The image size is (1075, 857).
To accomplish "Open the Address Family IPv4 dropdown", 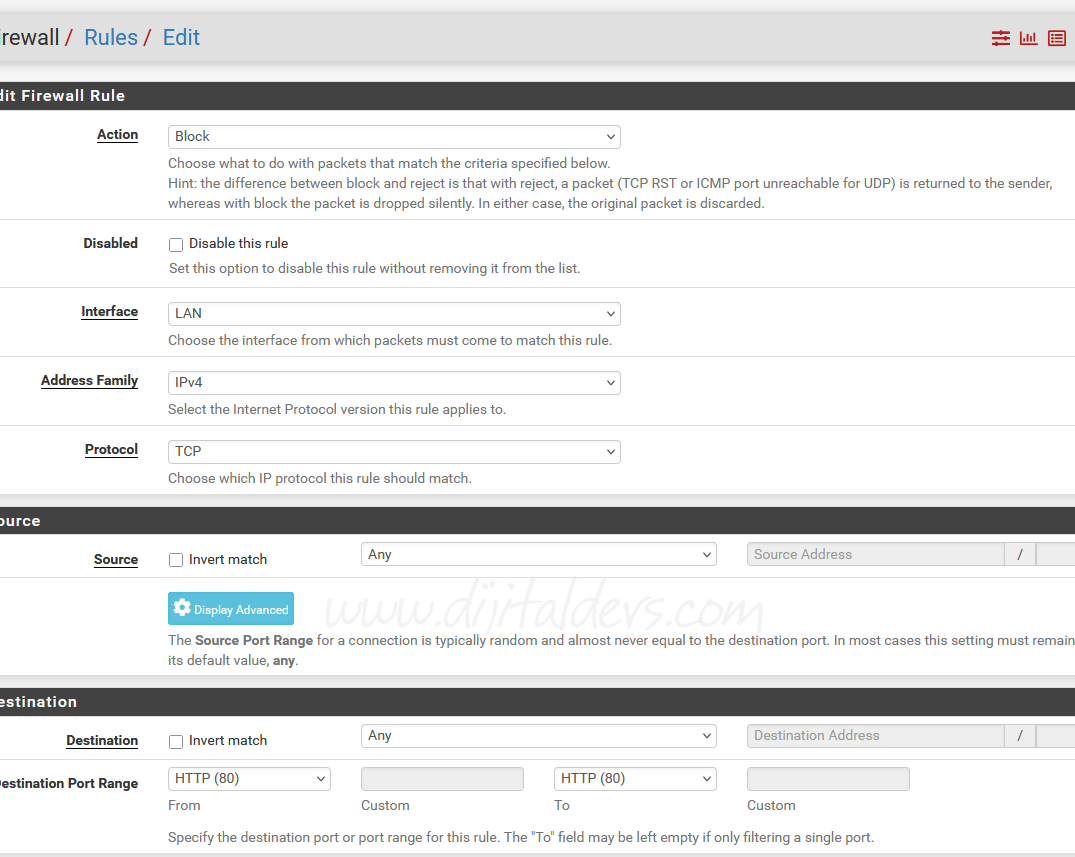I will (x=394, y=383).
